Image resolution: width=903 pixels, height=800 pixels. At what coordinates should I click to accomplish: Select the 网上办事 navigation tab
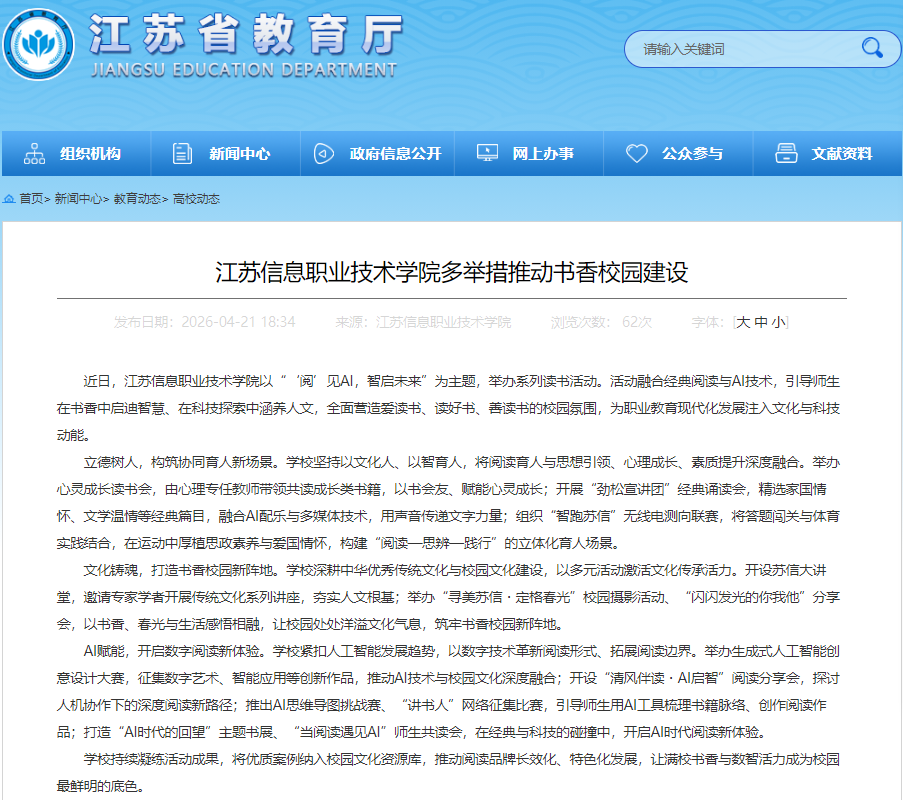click(543, 153)
